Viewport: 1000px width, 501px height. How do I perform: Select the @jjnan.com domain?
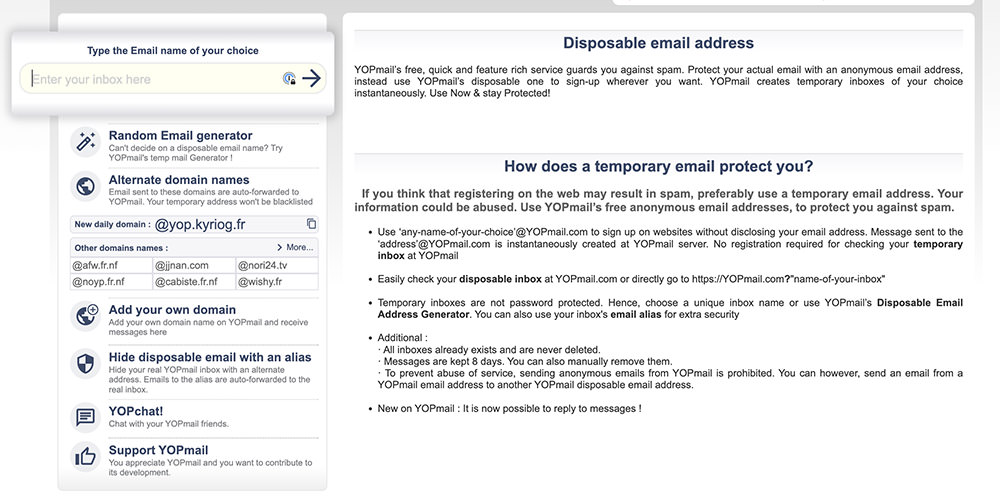click(x=194, y=265)
